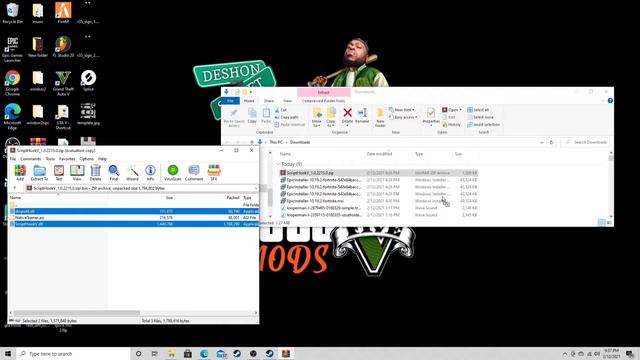Click the Search Downloads input field

click(584, 142)
